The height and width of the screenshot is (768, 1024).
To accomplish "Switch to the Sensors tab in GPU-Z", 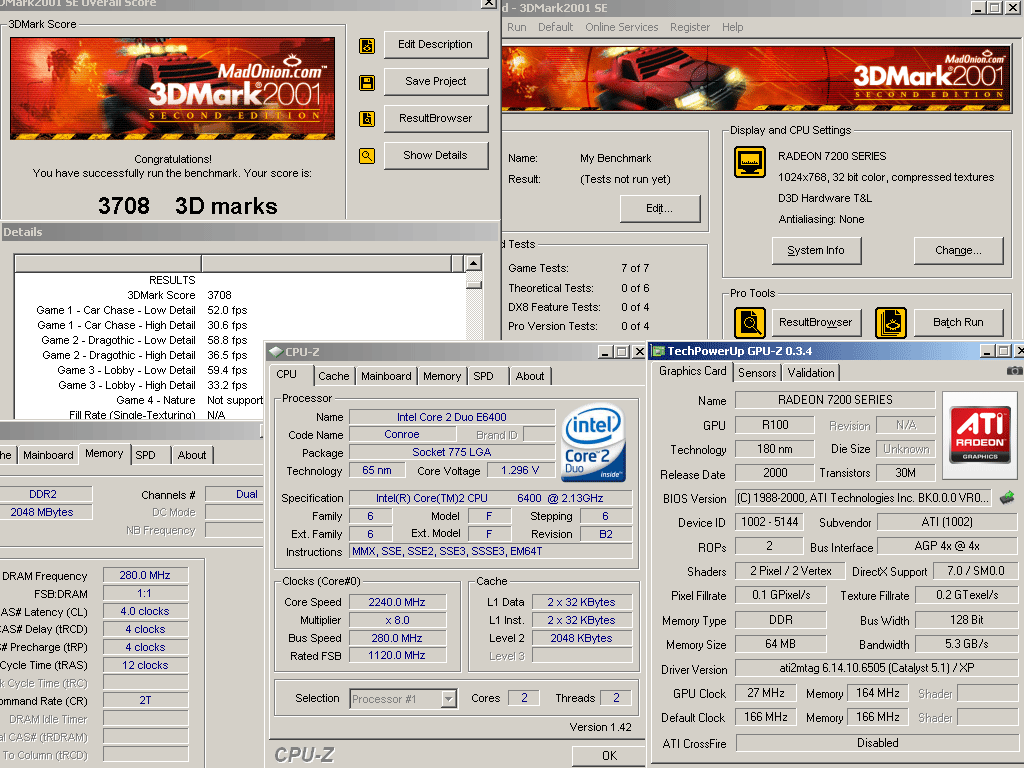I will click(757, 373).
